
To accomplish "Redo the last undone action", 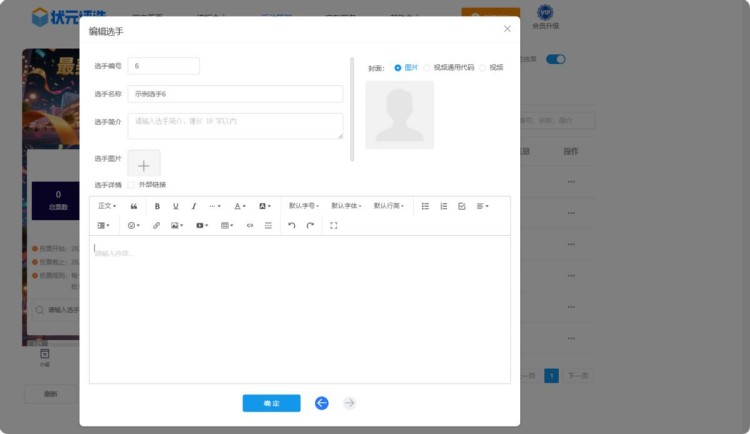I will 310,226.
